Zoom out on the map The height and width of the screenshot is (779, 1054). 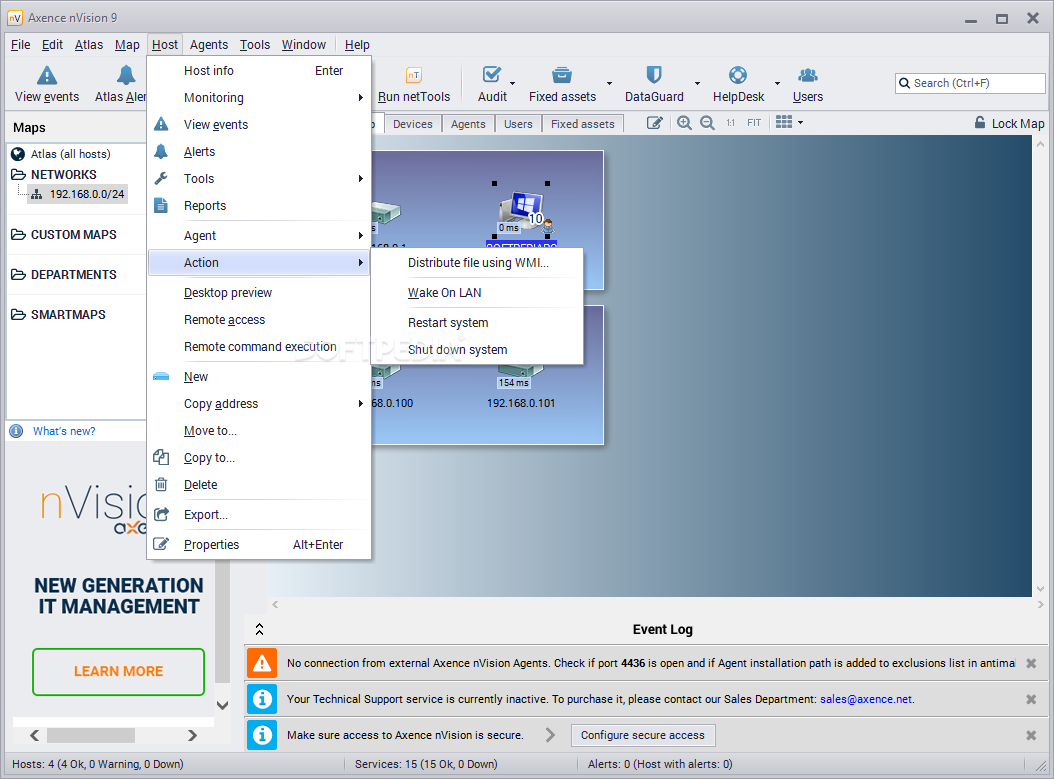707,123
